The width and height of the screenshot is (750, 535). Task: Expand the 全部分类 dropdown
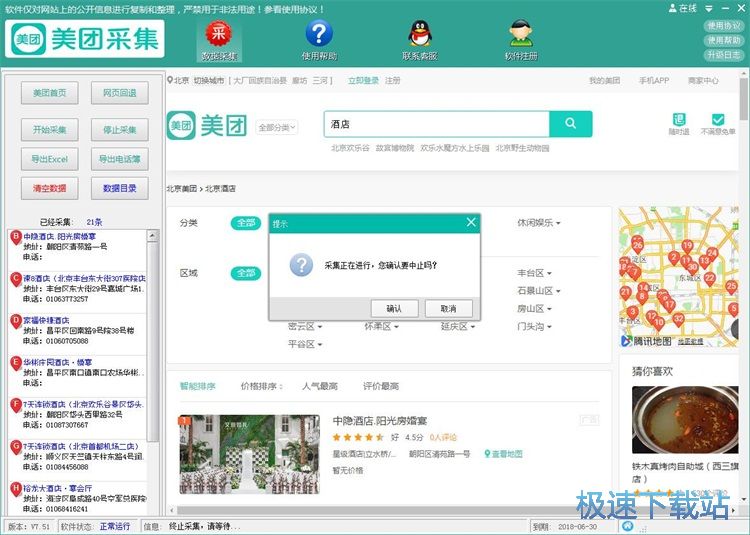[x=278, y=128]
